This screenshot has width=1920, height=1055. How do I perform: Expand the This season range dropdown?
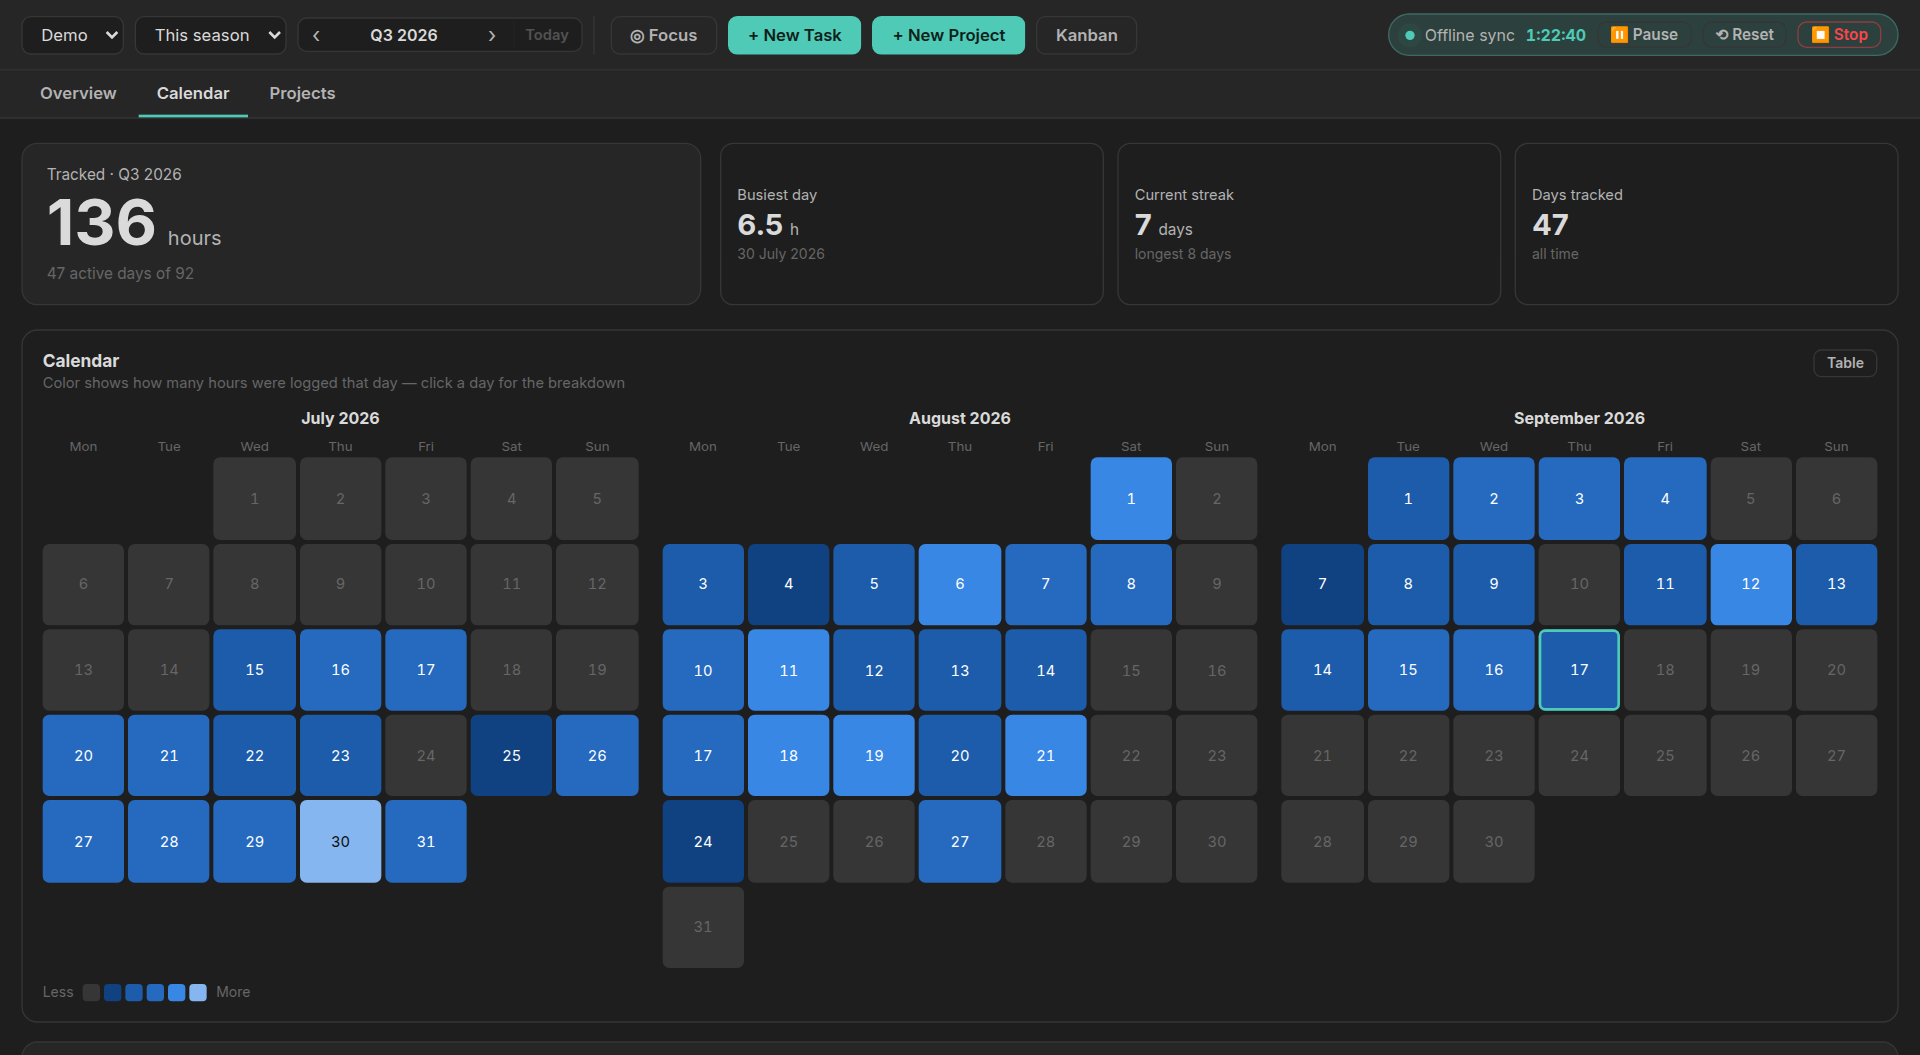[210, 35]
